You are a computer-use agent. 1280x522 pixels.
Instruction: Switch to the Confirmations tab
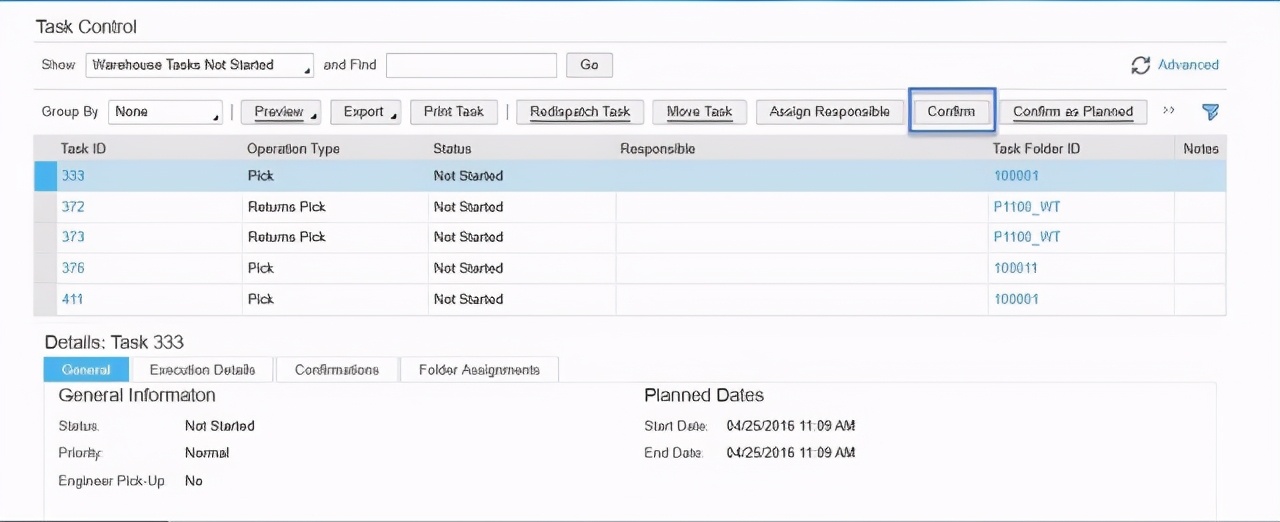point(337,370)
